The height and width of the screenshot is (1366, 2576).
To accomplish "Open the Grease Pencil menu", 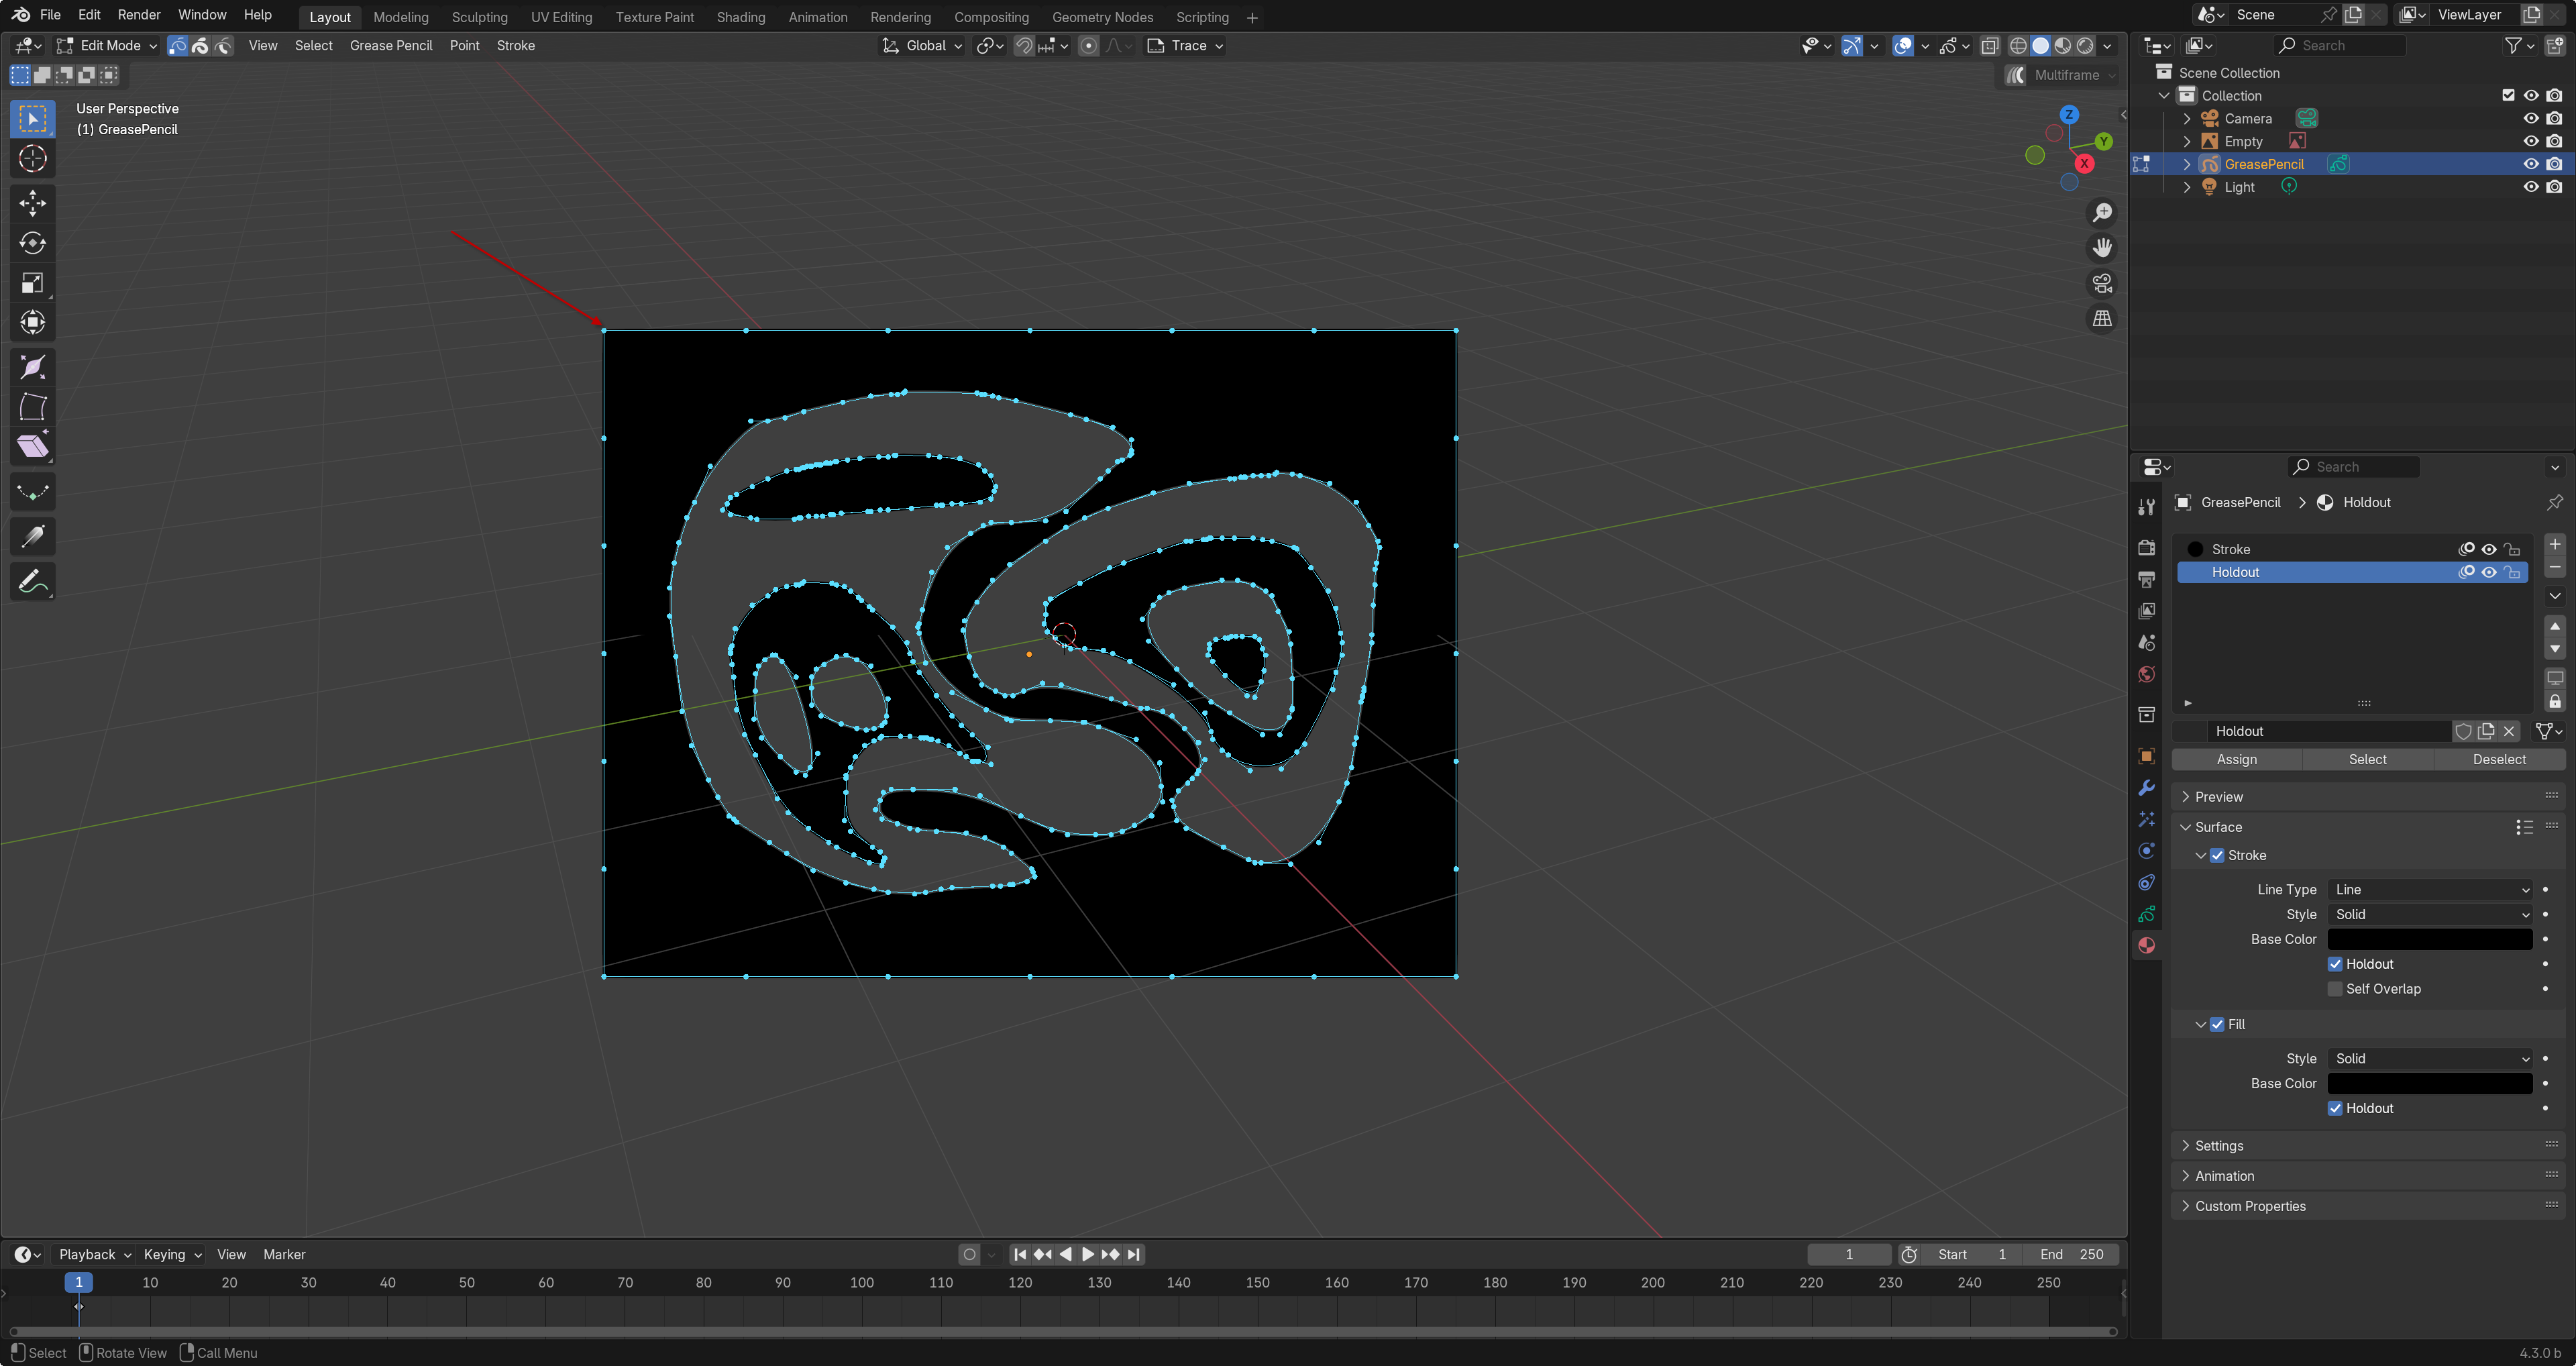I will (x=391, y=46).
